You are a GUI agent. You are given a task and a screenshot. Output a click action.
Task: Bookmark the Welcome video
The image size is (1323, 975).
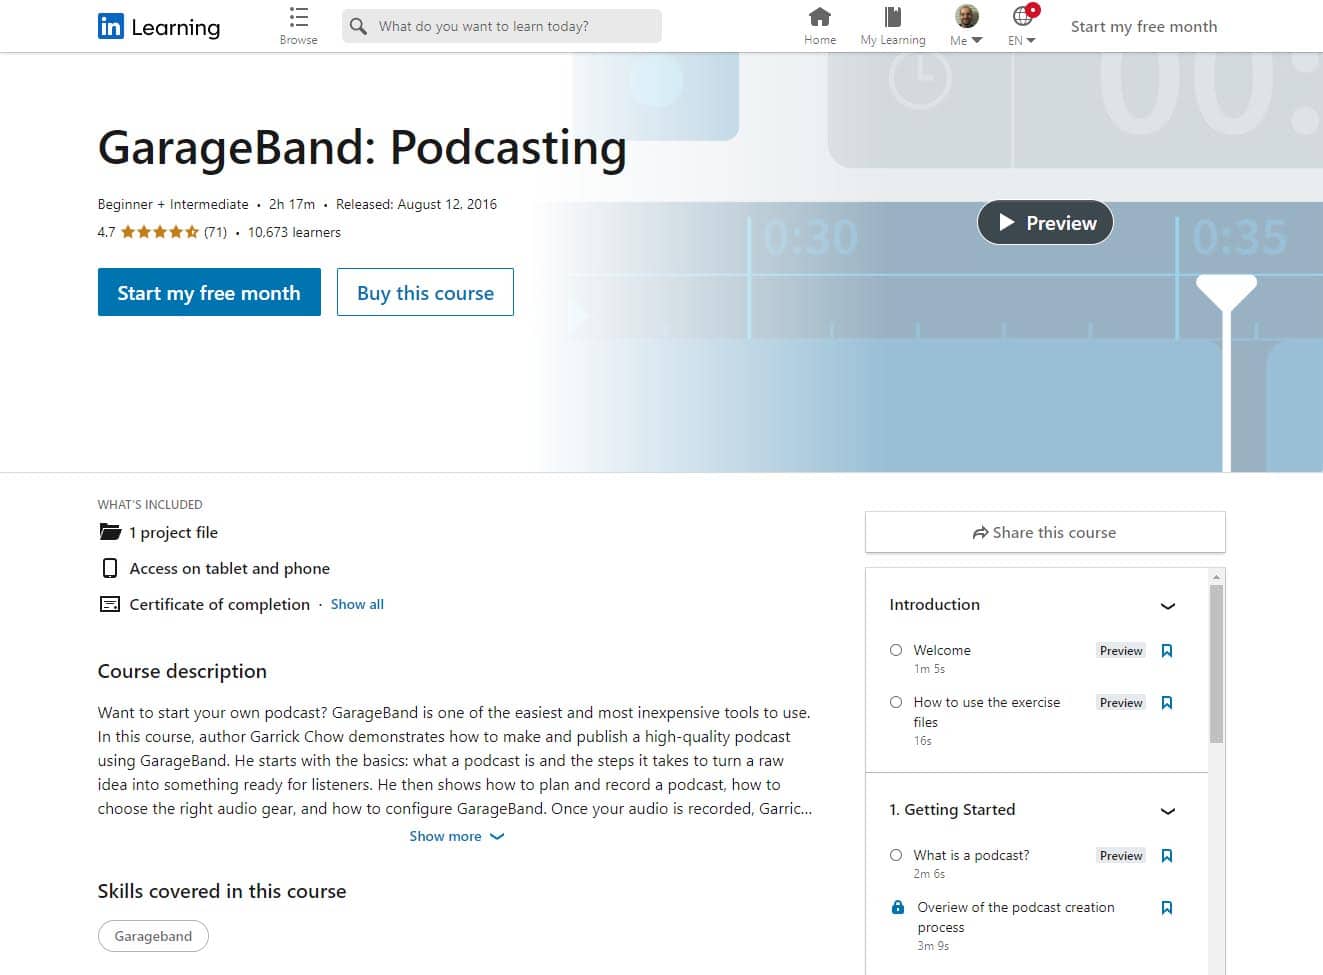[x=1166, y=651]
